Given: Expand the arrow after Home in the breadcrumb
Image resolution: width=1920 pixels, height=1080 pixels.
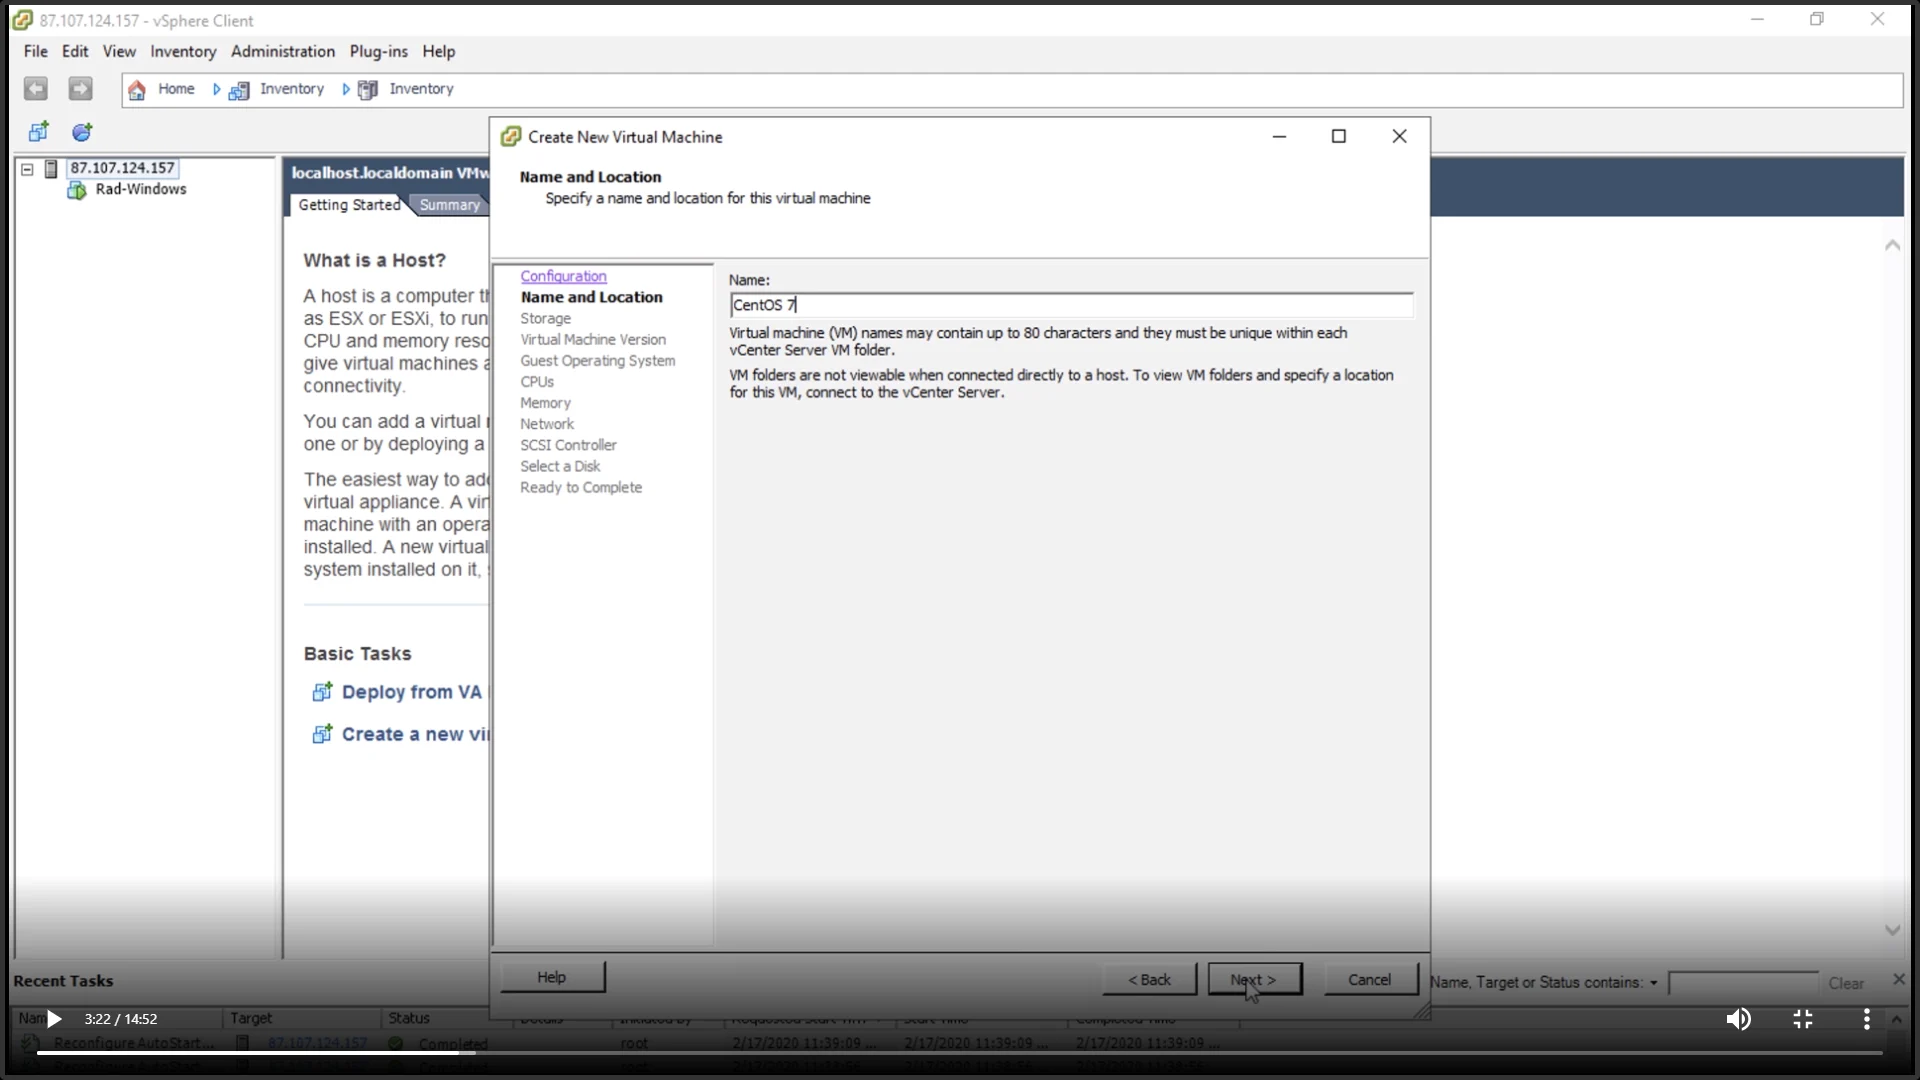Looking at the screenshot, I should point(216,90).
